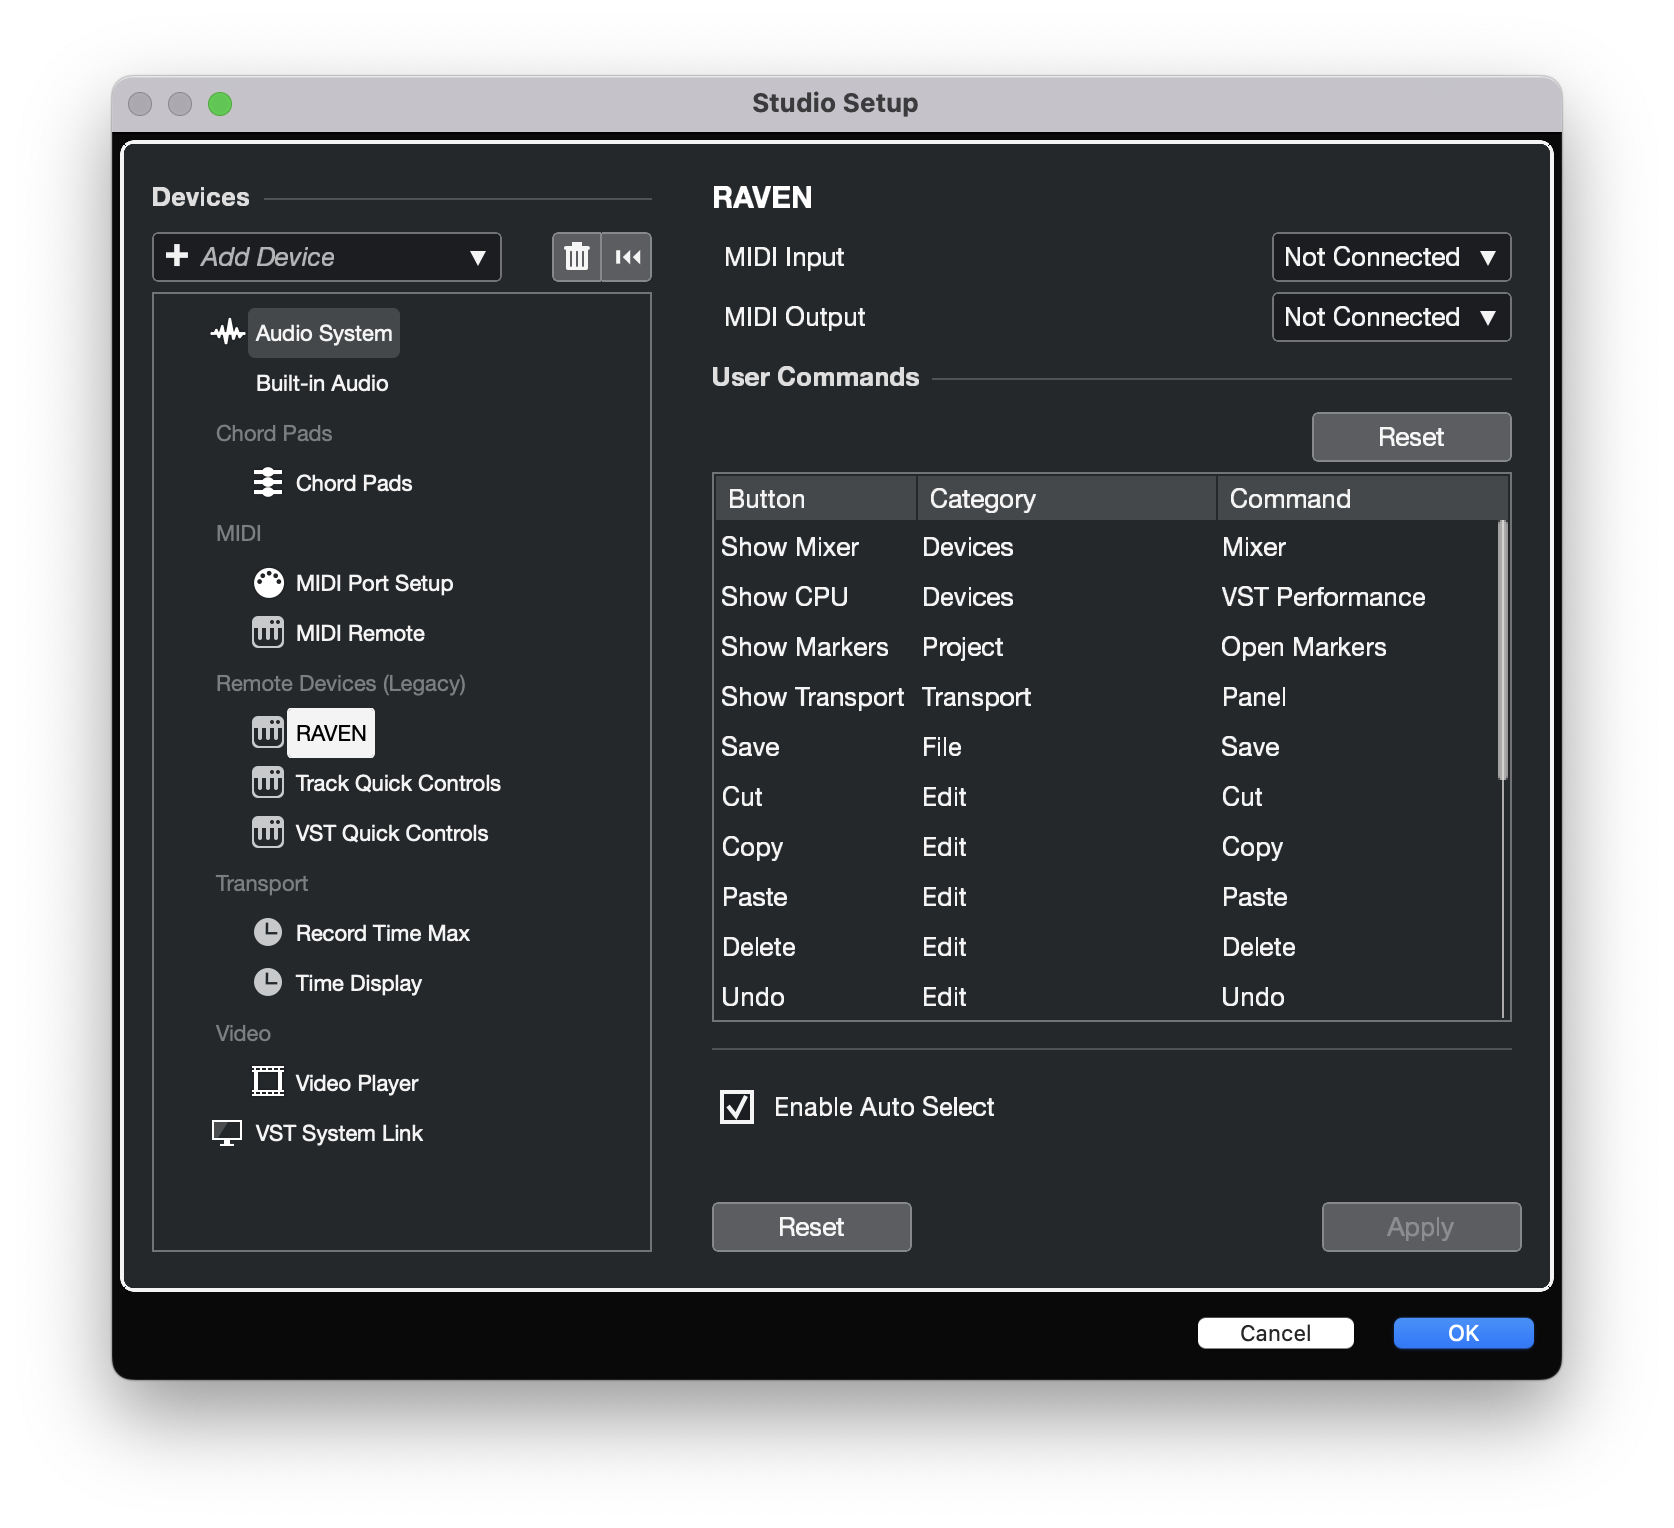Select VST System Link entry
Viewport: 1674px width, 1528px height.
tap(339, 1133)
